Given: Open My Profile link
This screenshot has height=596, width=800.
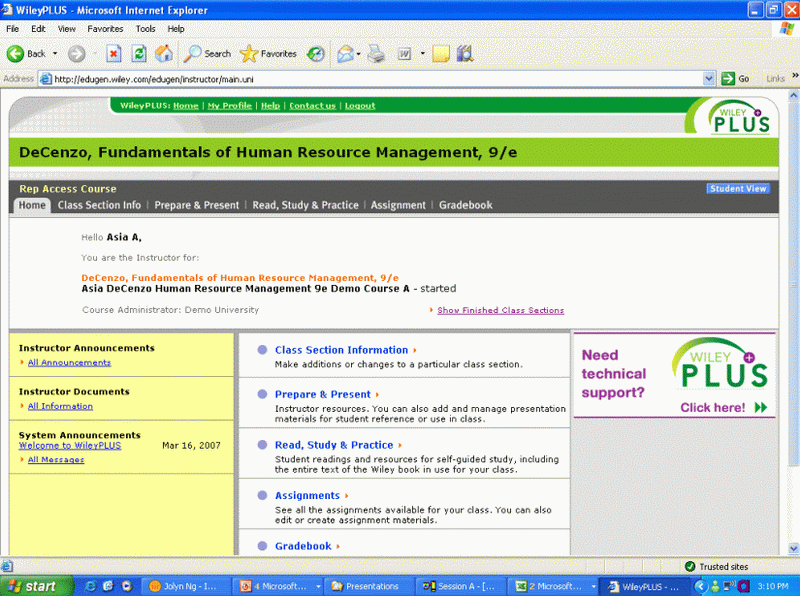Looking at the screenshot, I should (x=230, y=106).
